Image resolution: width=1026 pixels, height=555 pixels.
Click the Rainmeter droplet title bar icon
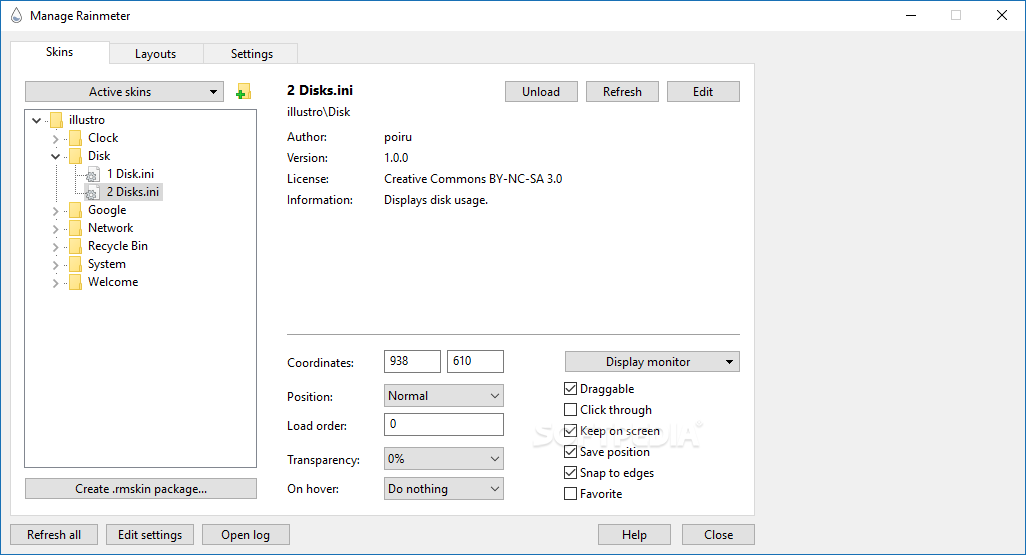click(x=16, y=15)
